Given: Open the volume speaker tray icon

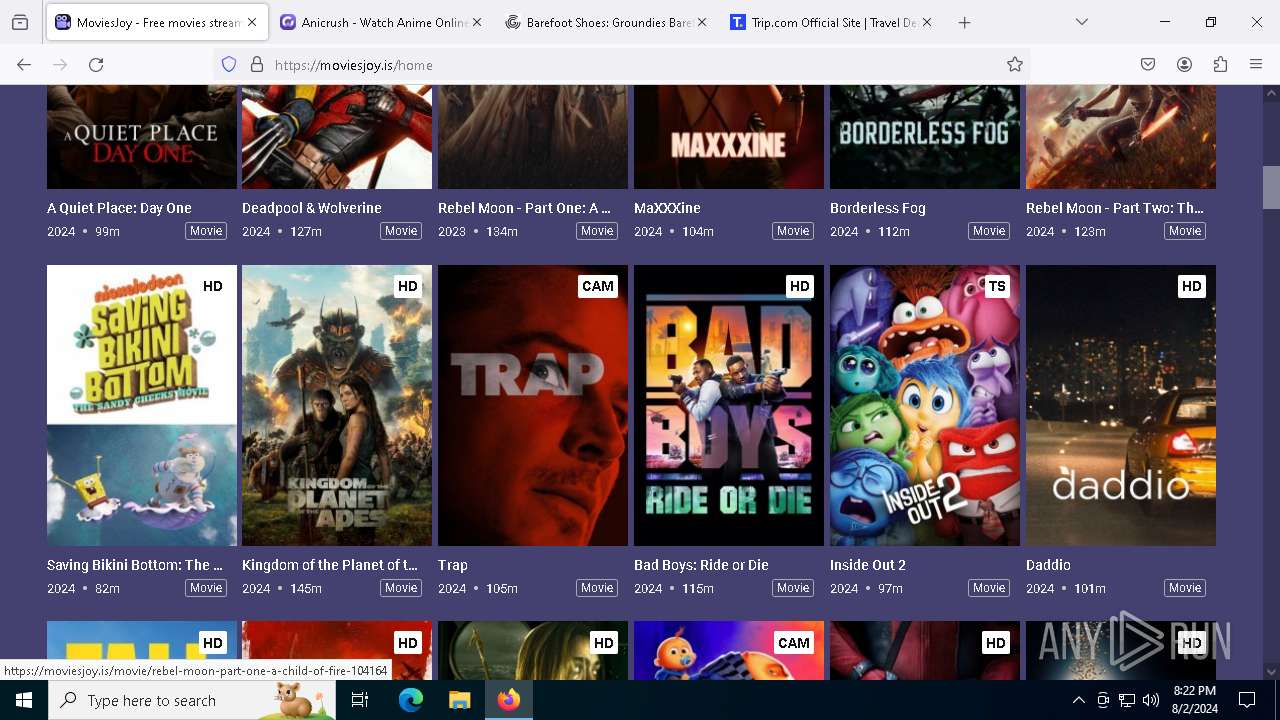Looking at the screenshot, I should click(x=1151, y=700).
